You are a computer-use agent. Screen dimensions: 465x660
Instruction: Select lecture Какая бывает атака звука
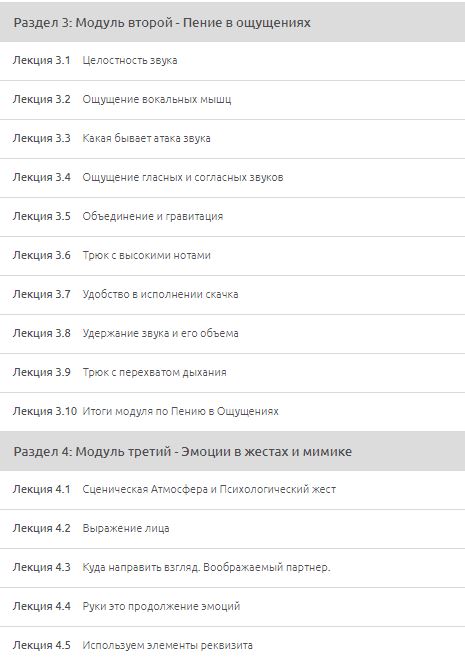tap(232, 139)
